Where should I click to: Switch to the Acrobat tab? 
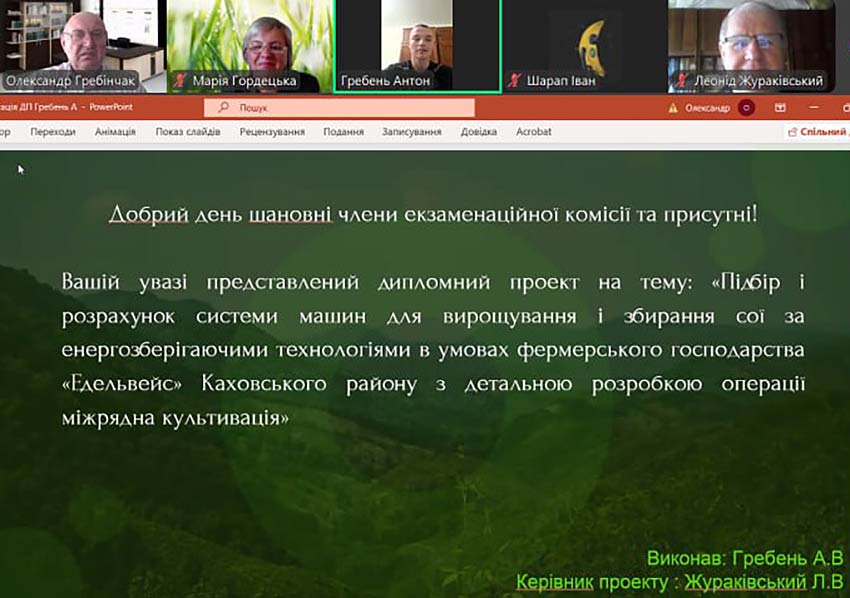(533, 132)
